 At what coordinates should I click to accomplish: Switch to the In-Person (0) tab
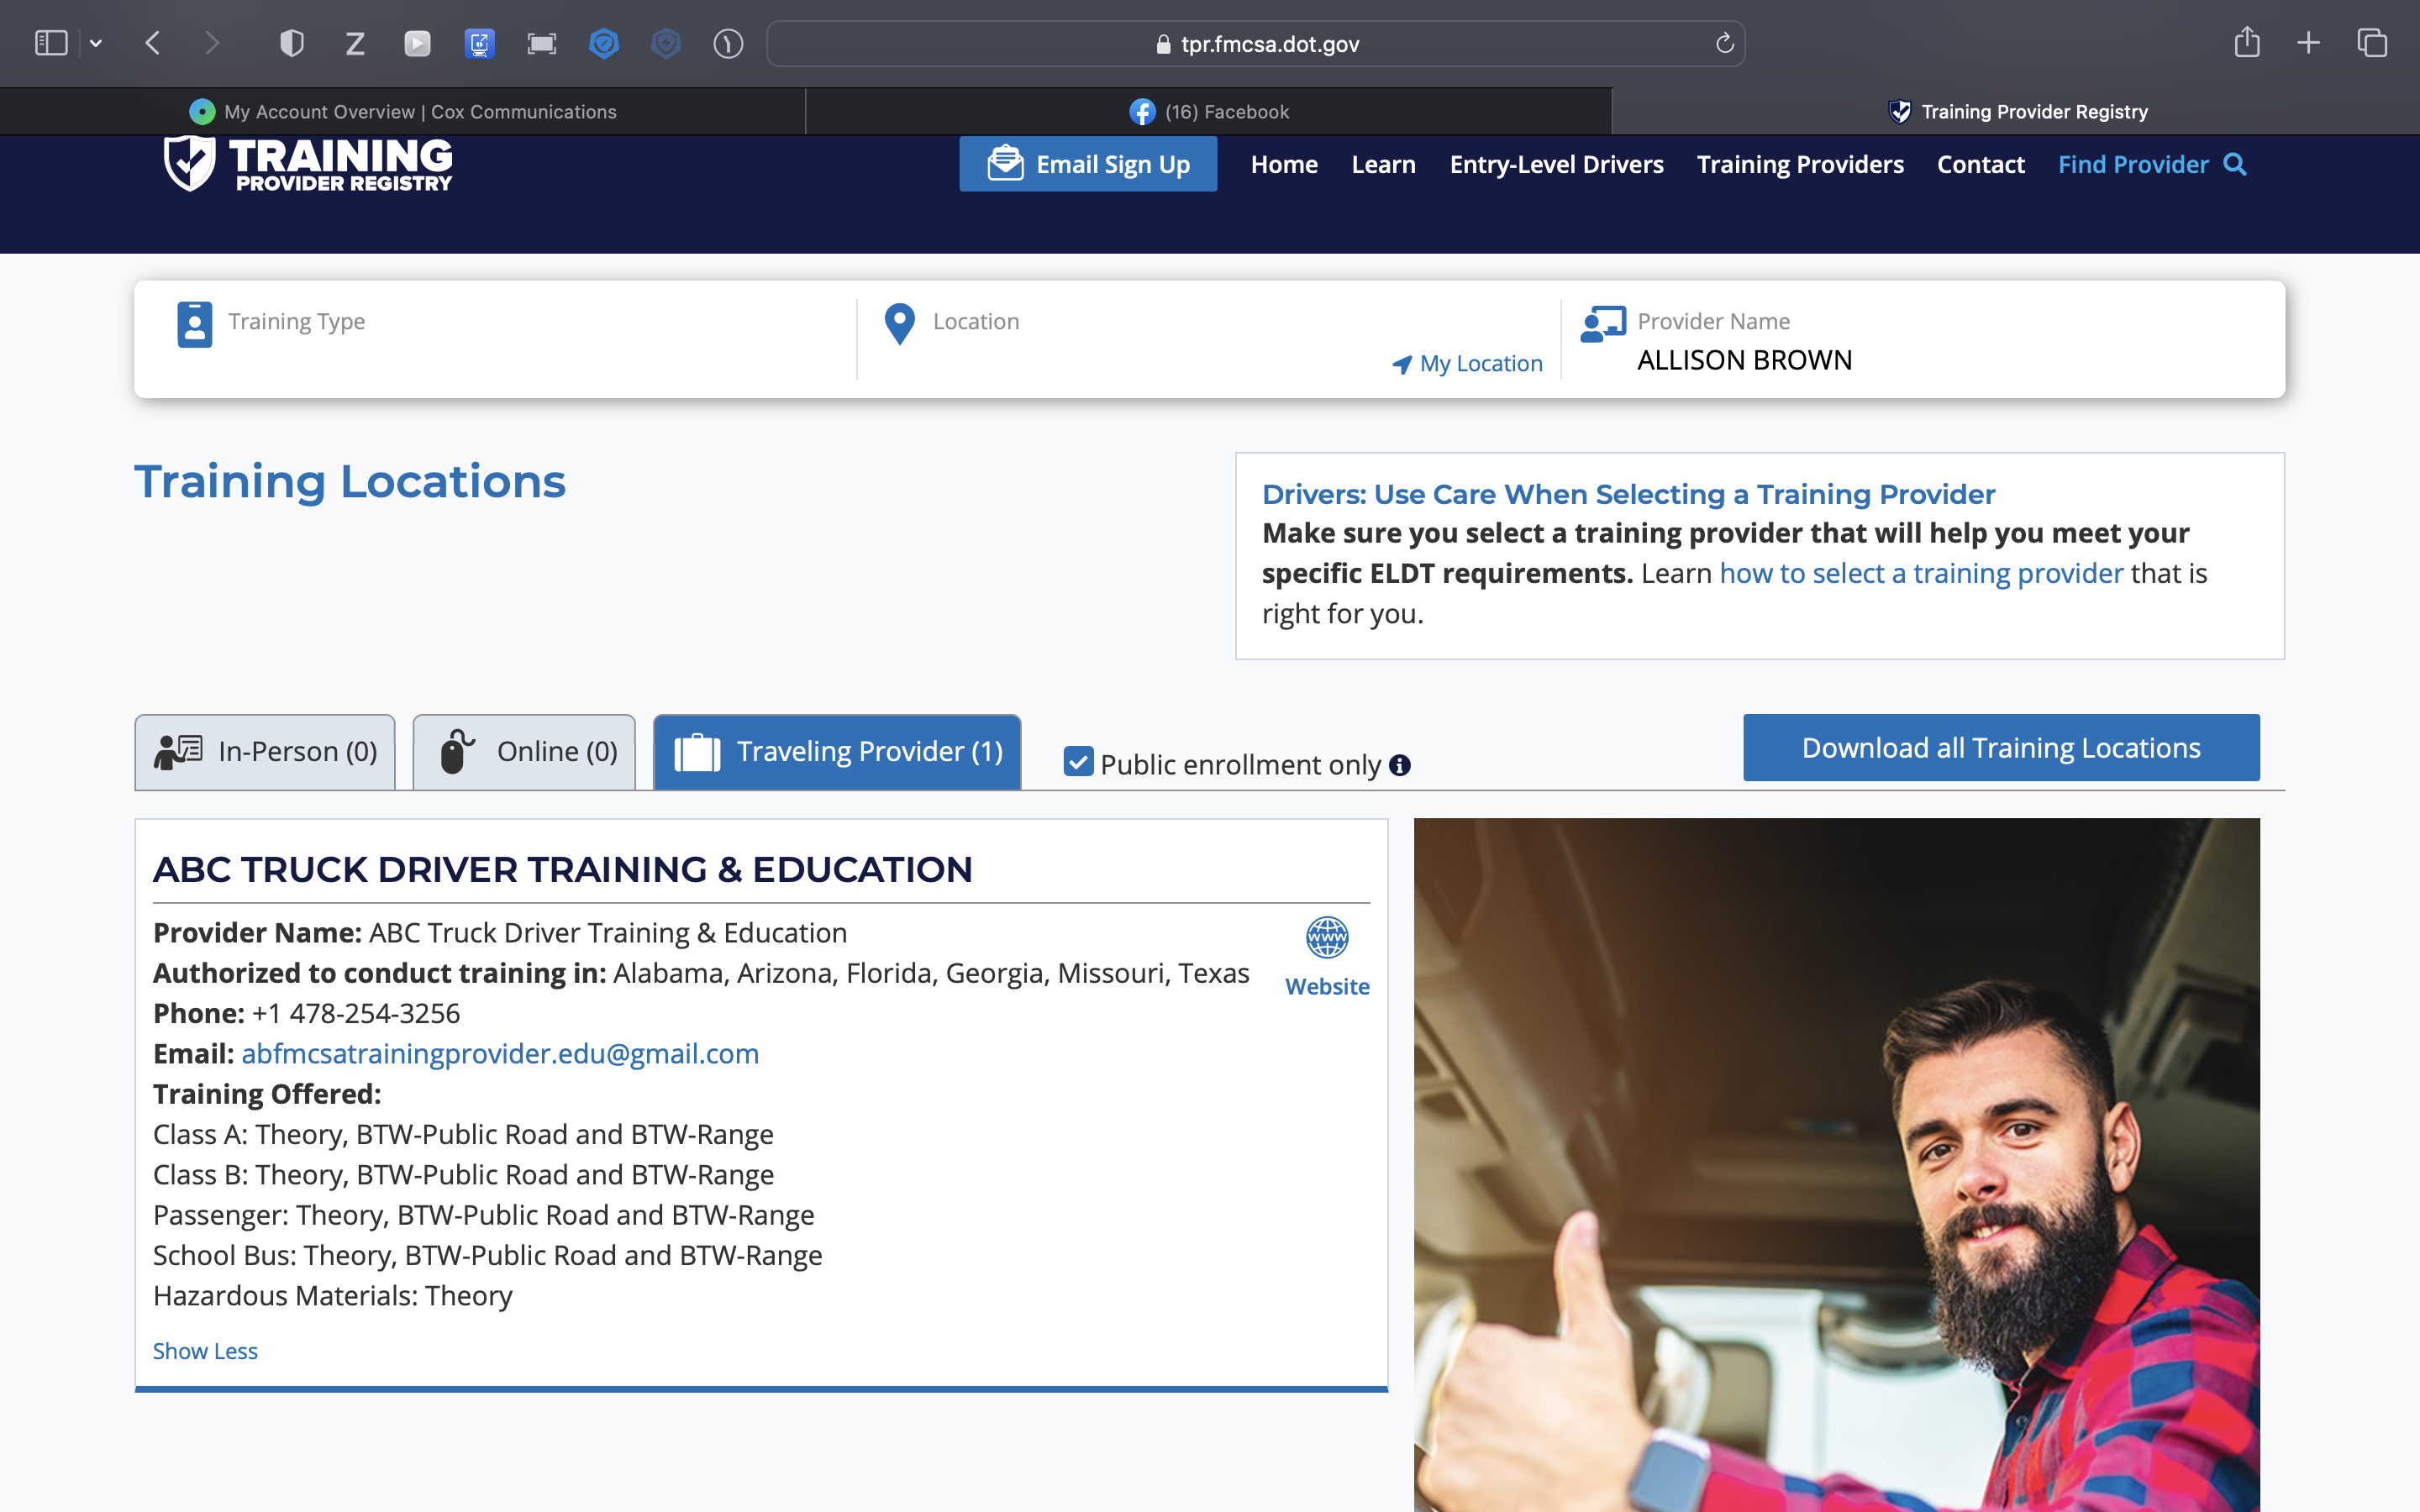point(265,752)
